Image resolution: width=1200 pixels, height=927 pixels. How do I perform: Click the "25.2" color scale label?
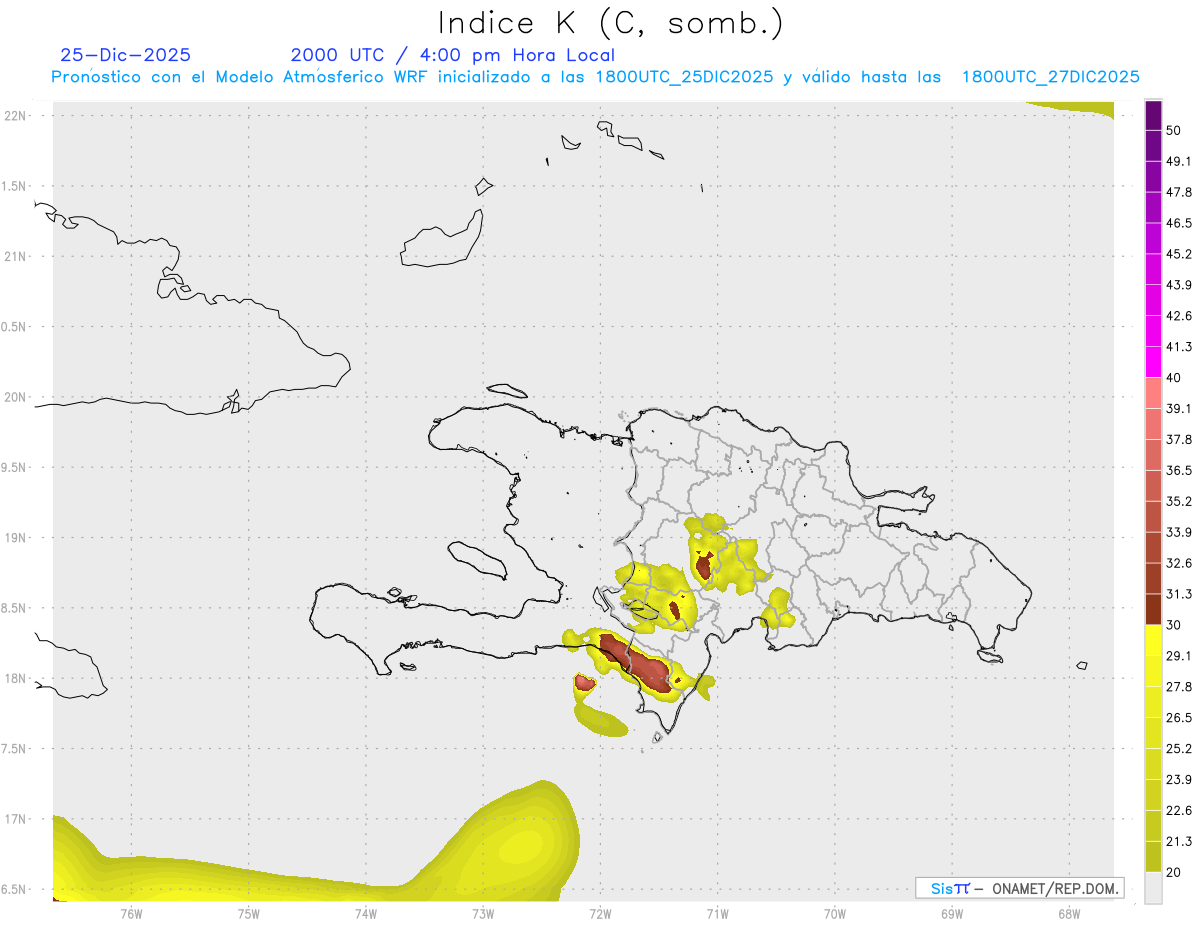[1179, 749]
